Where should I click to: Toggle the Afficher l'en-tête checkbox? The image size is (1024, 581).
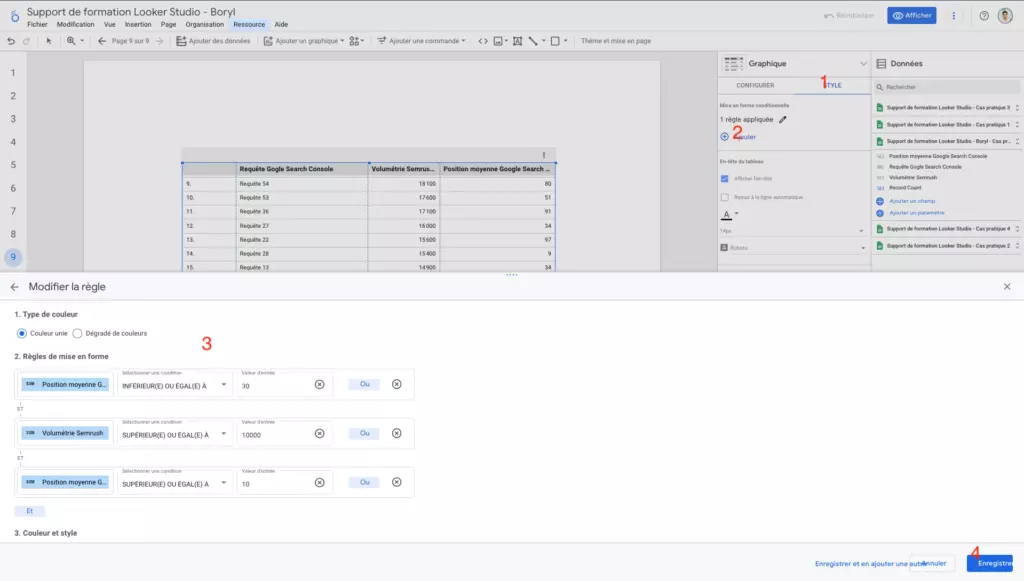(x=724, y=179)
